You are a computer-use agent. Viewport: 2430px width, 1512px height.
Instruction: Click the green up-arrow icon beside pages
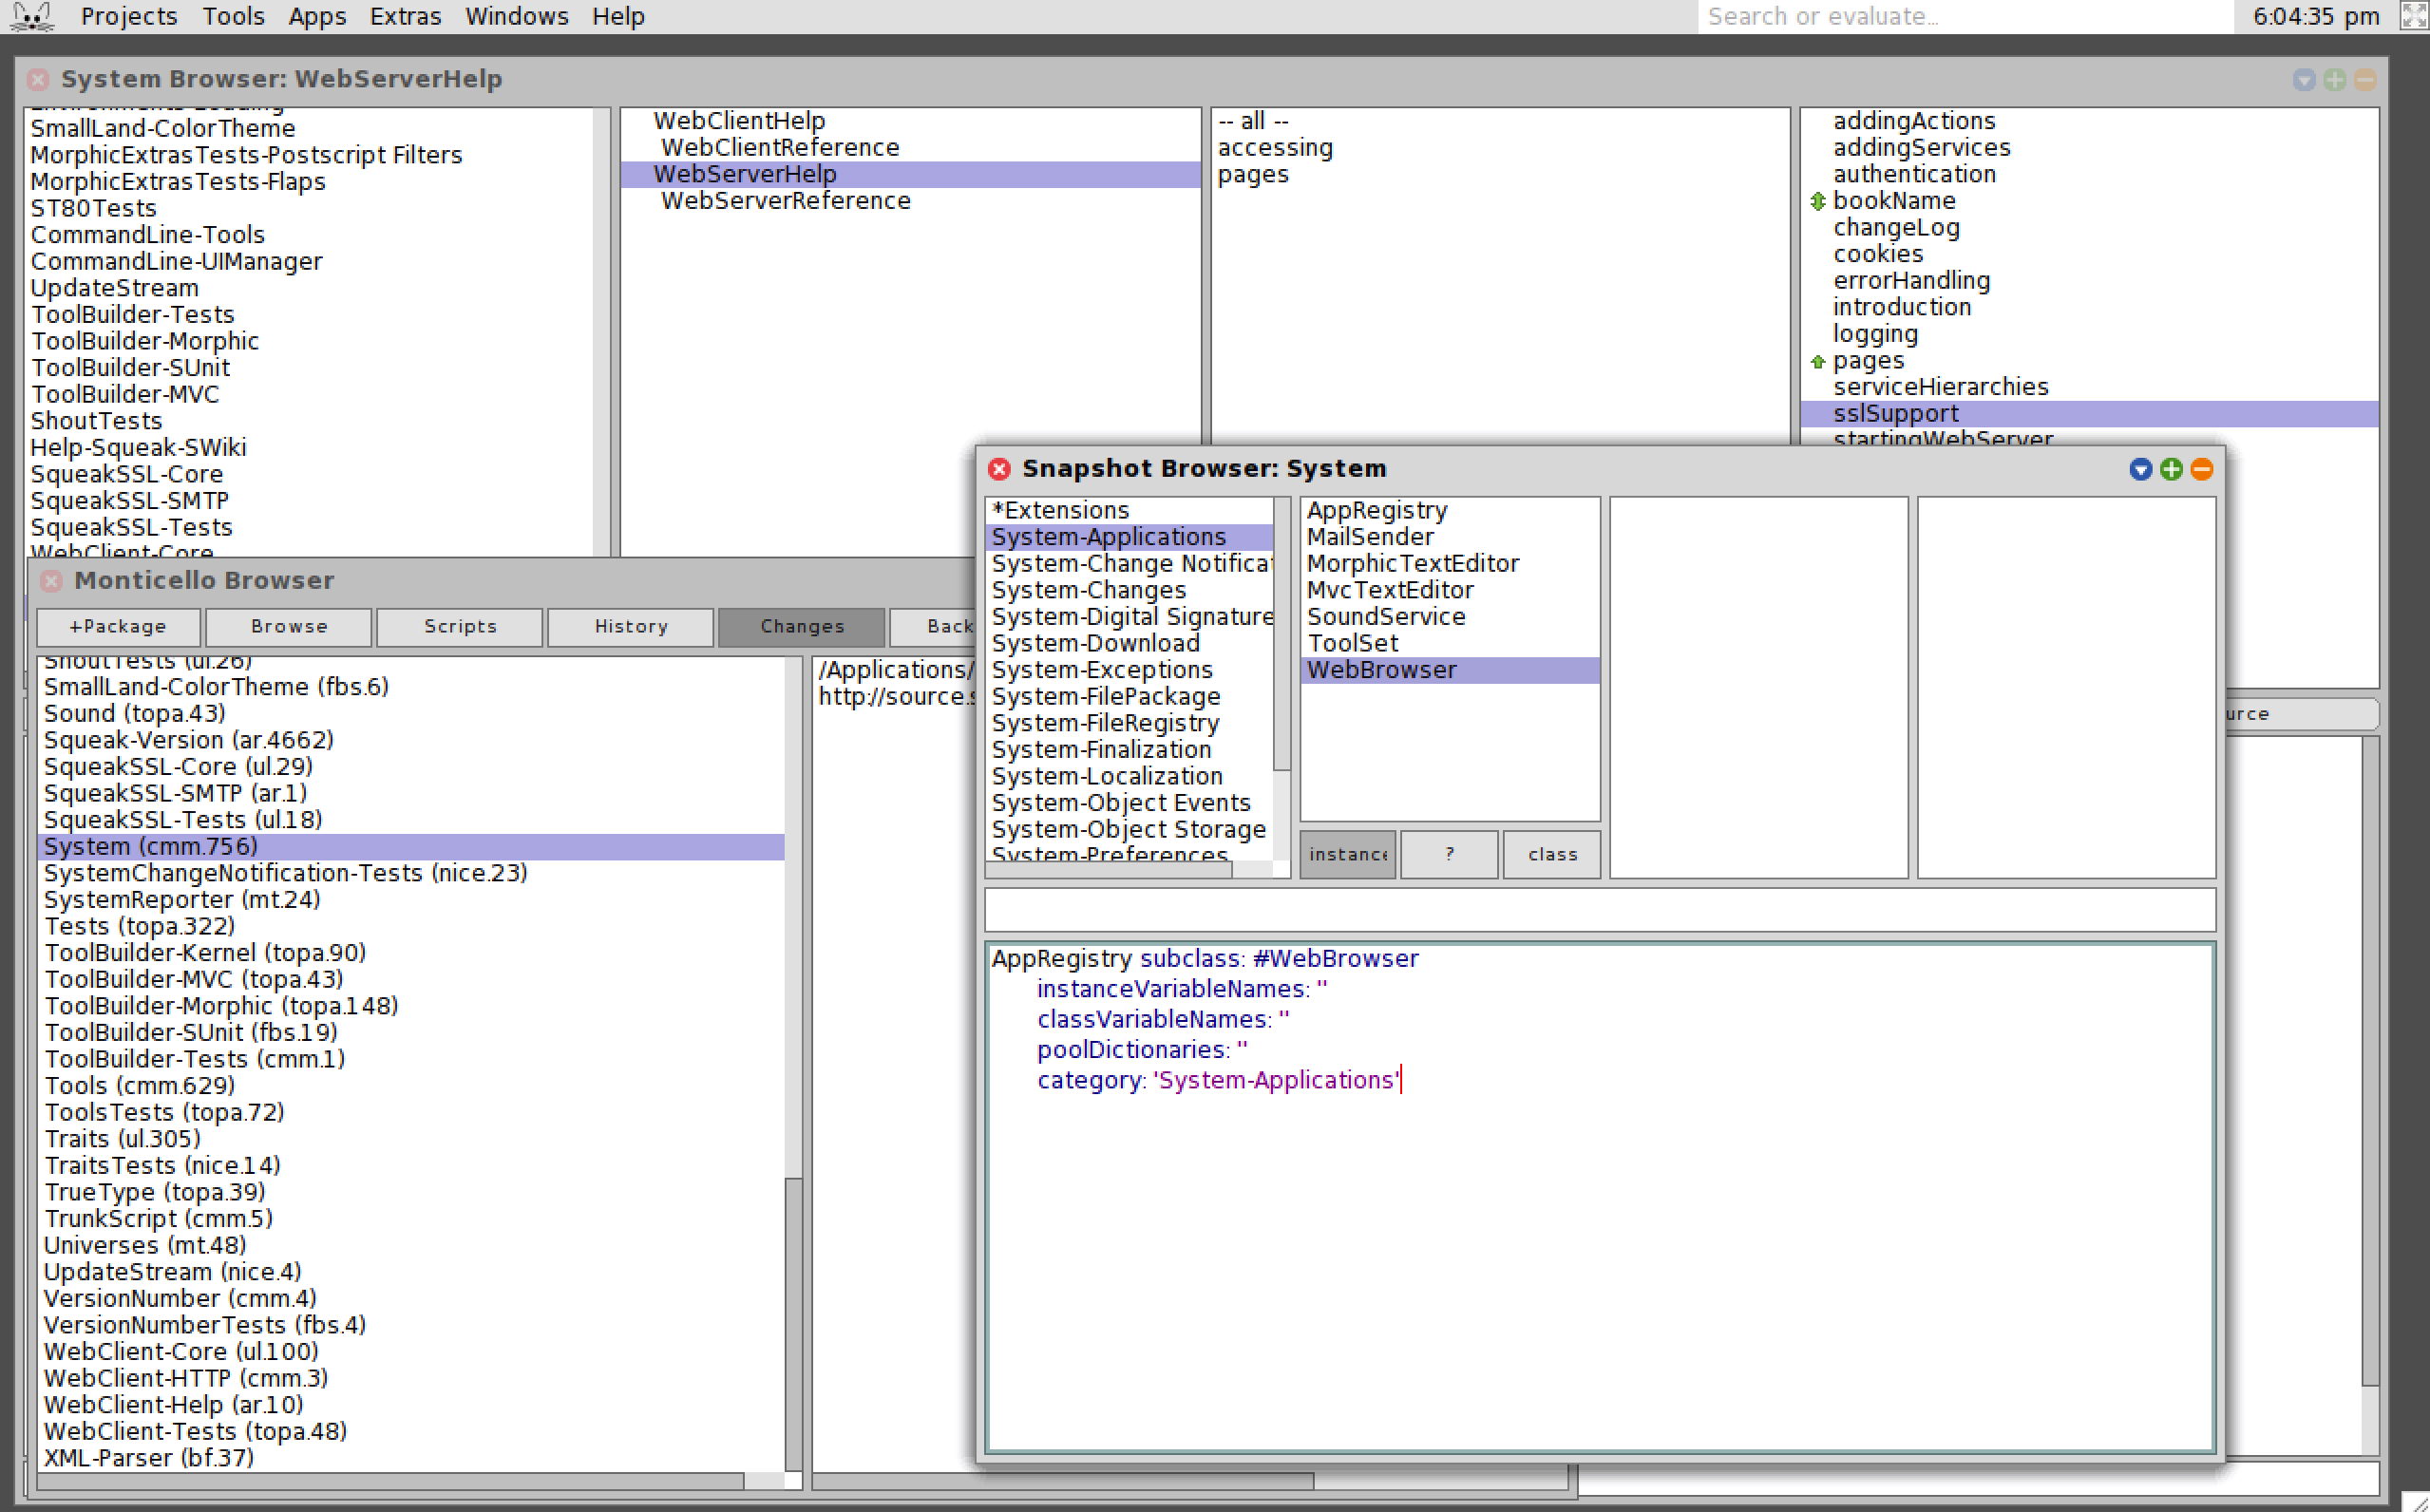pos(1817,361)
